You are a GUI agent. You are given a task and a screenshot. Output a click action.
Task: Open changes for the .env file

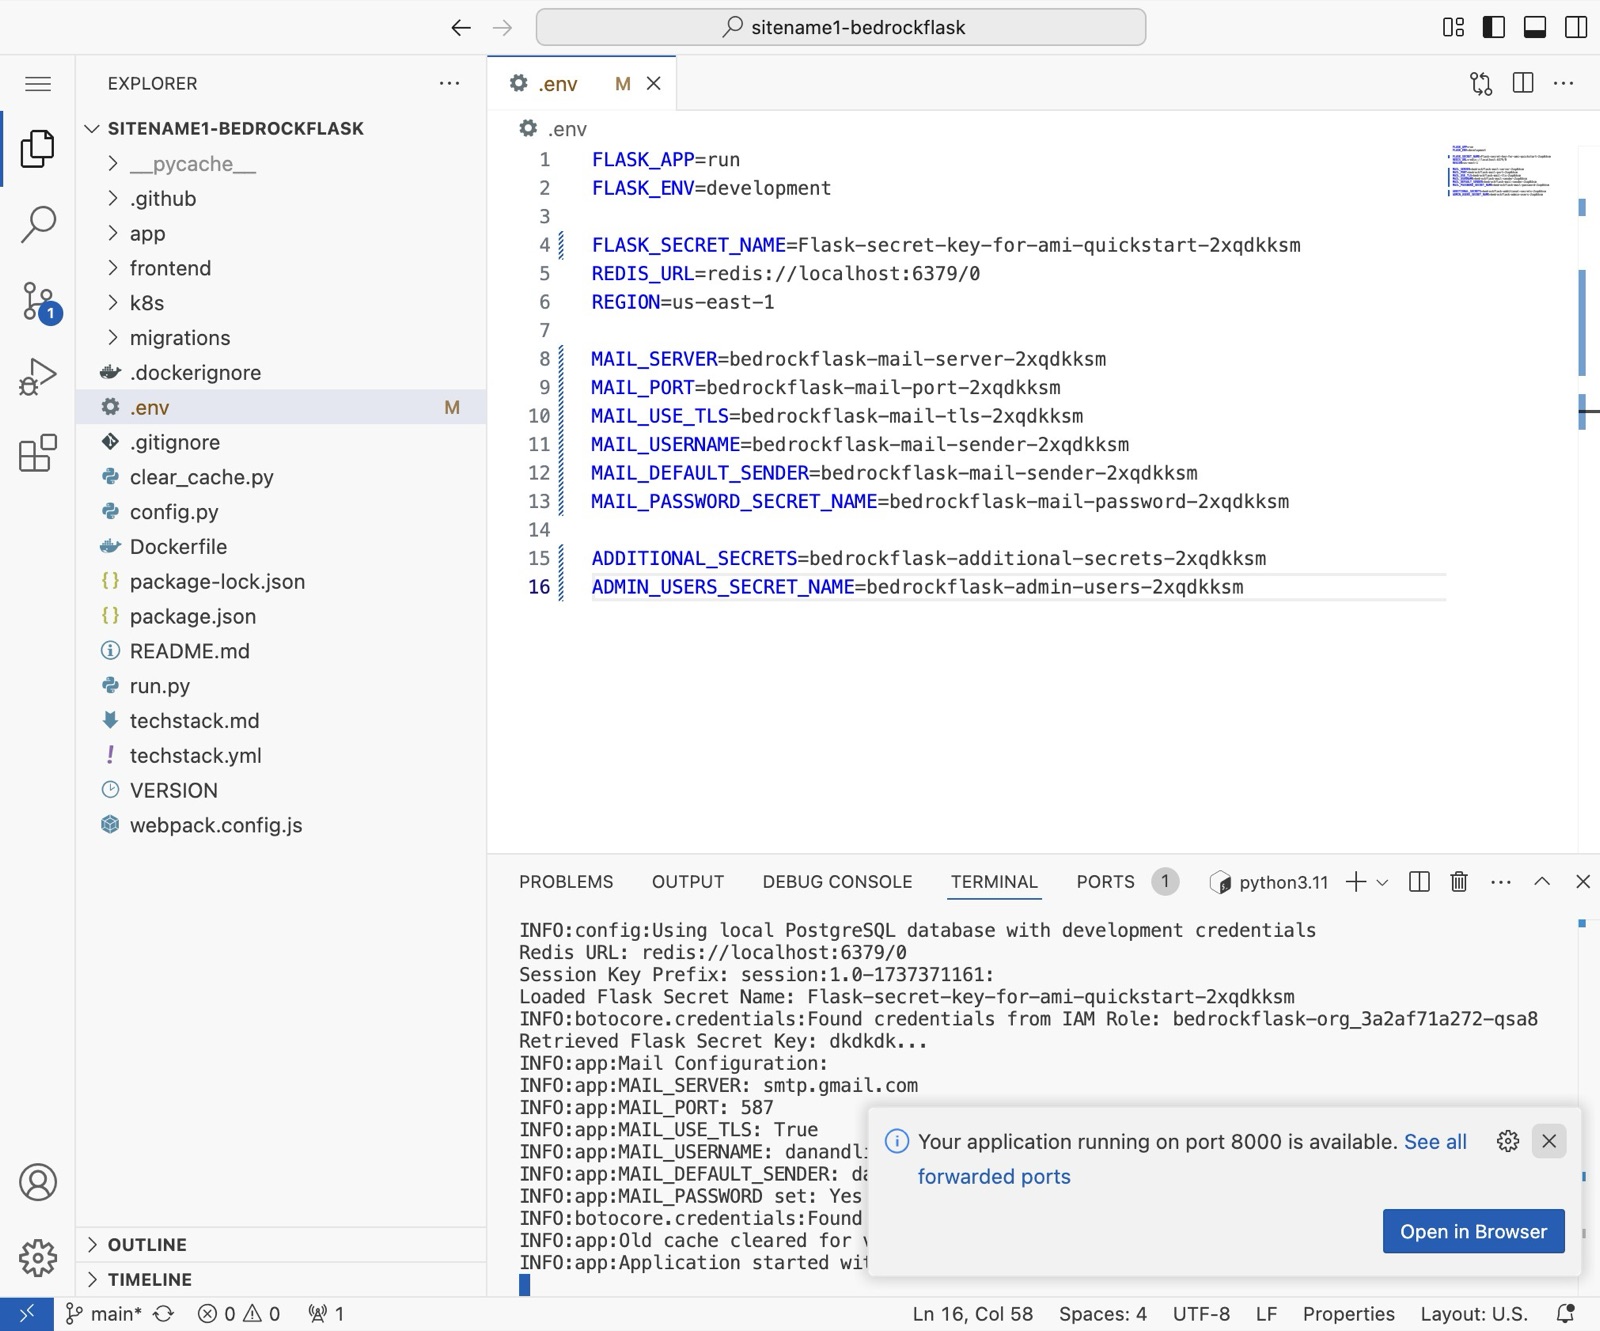1481,84
